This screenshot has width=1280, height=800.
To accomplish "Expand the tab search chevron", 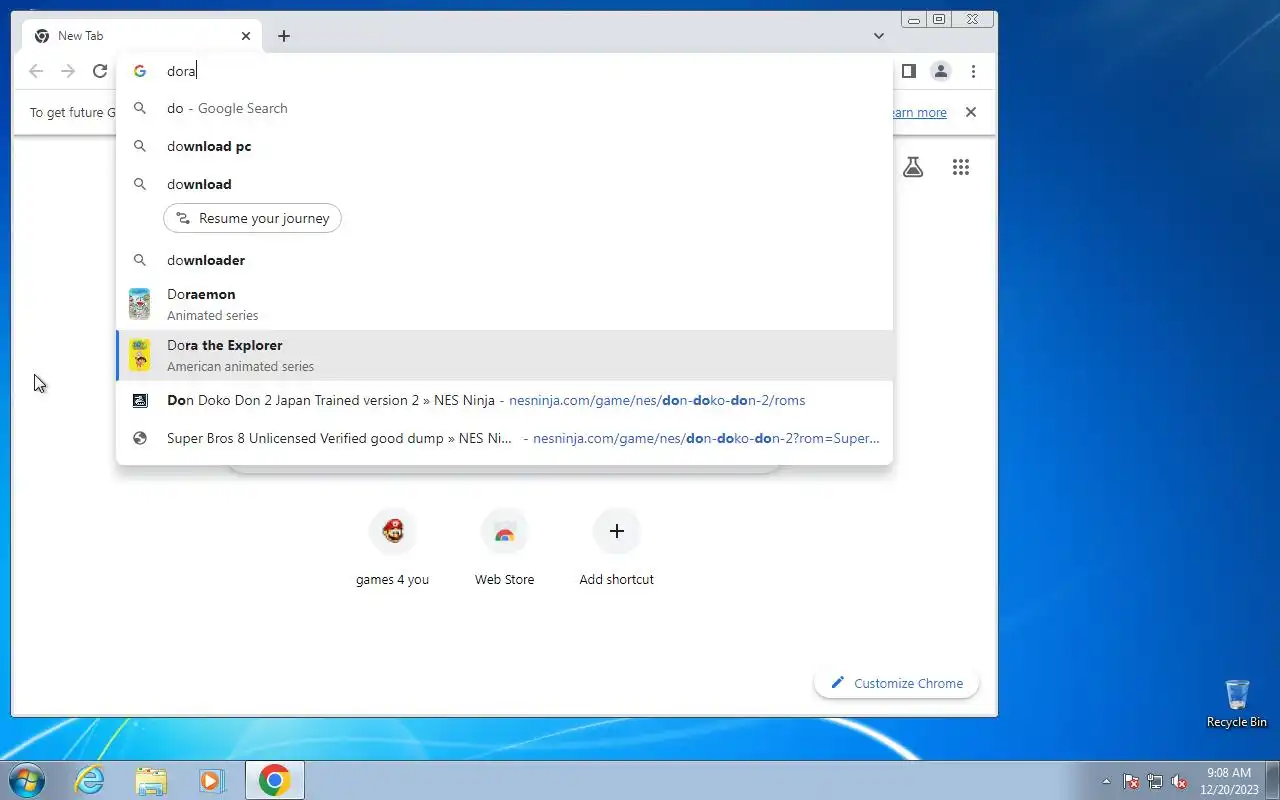I will coord(879,36).
